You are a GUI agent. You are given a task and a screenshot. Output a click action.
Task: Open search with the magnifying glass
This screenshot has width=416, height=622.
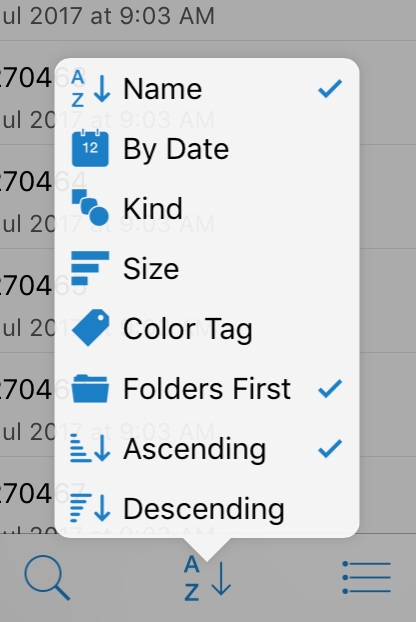pos(47,578)
